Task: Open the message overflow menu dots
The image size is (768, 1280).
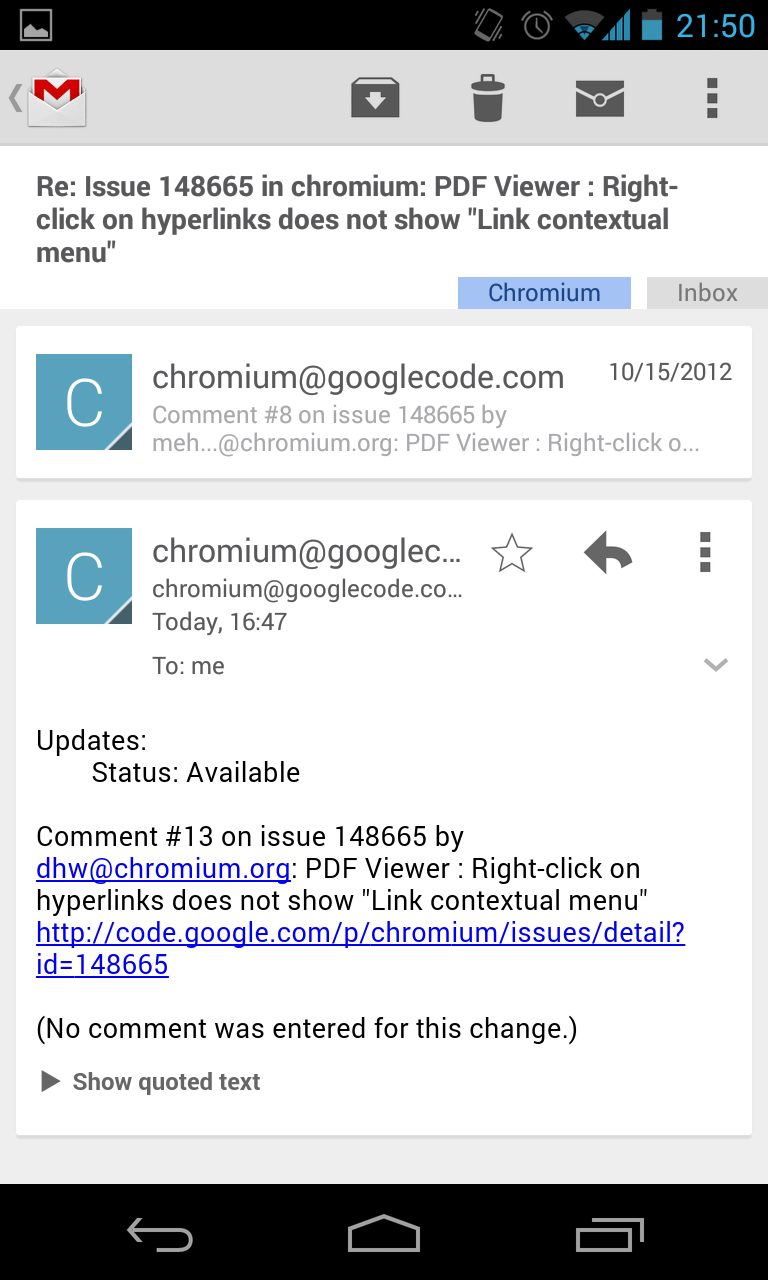Action: tap(705, 552)
